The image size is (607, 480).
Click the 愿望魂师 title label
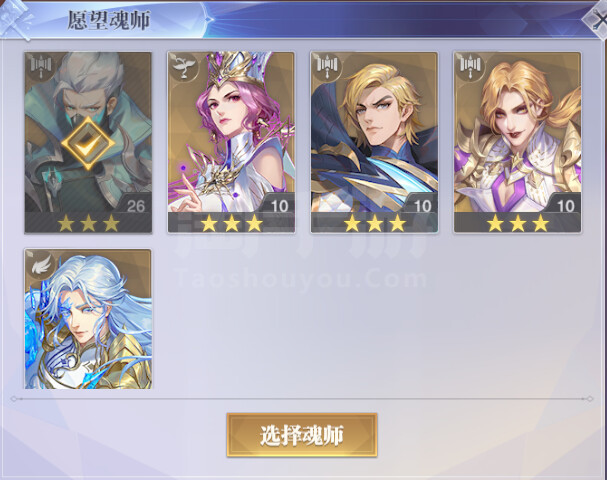(108, 20)
